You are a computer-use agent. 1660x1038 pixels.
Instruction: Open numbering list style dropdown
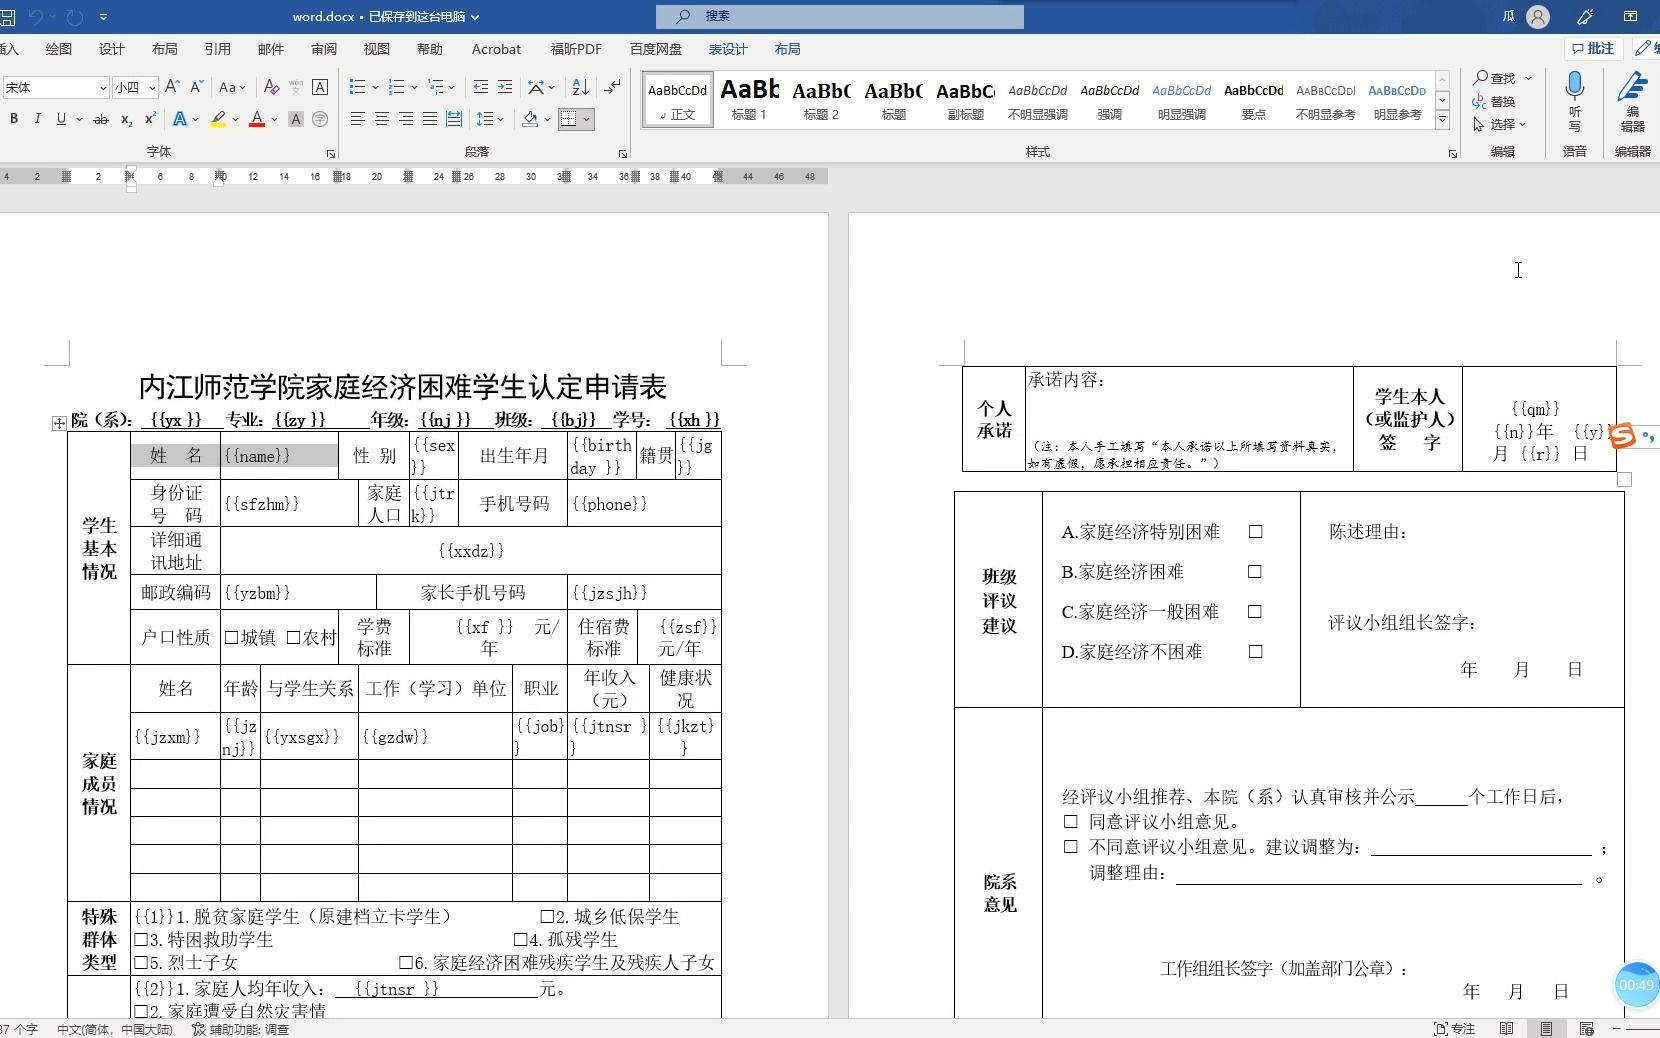(x=413, y=88)
